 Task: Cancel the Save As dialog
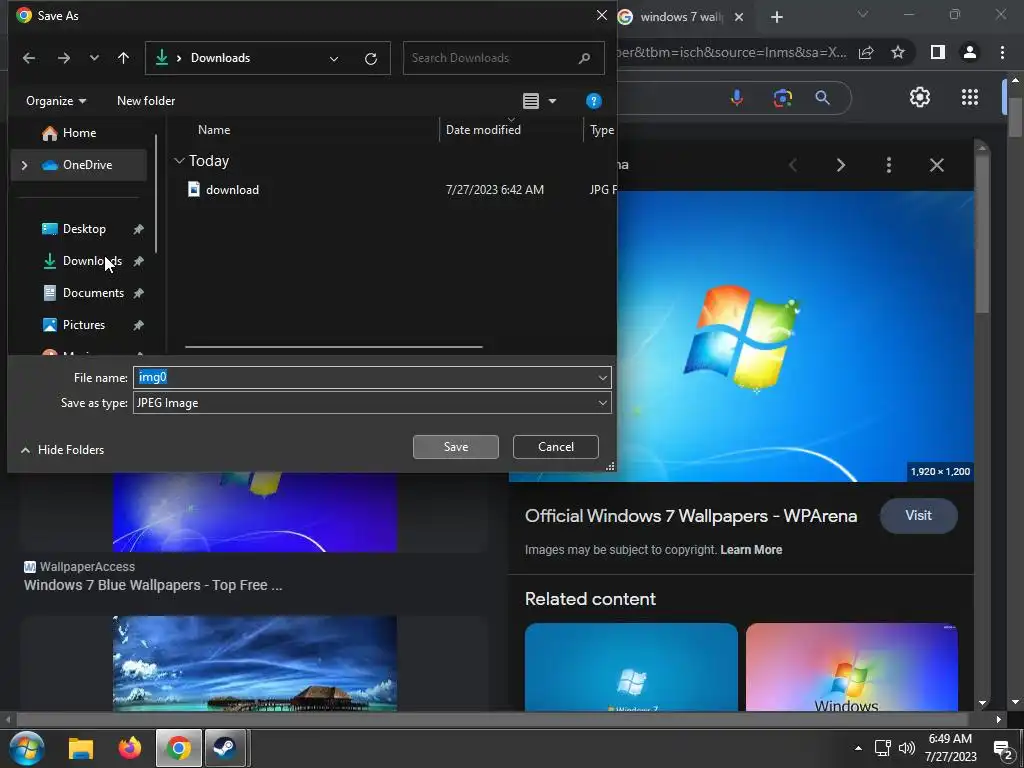click(x=556, y=447)
